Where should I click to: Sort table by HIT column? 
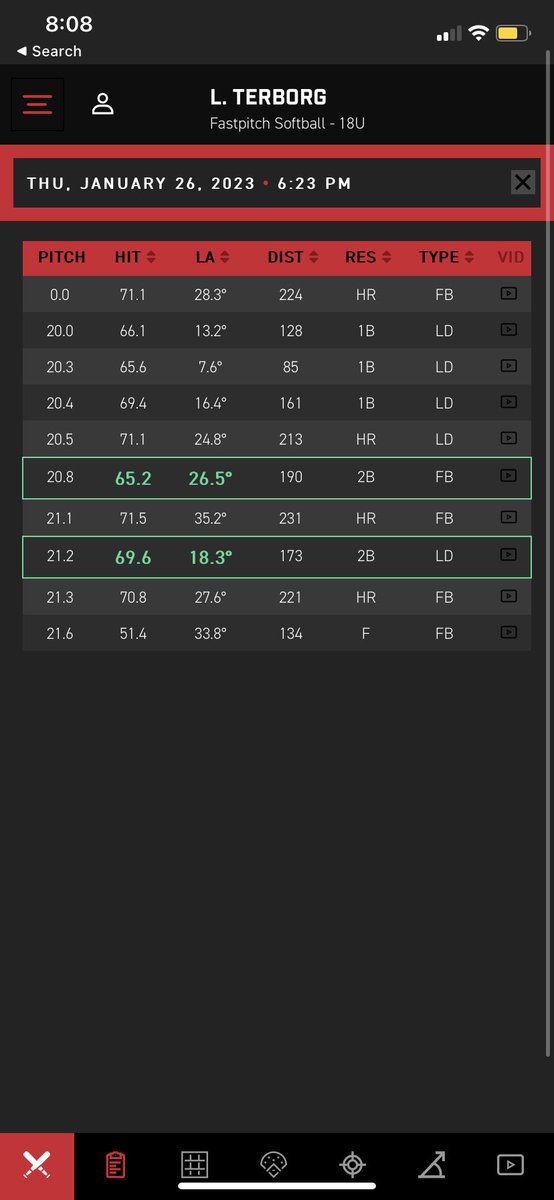coord(135,257)
